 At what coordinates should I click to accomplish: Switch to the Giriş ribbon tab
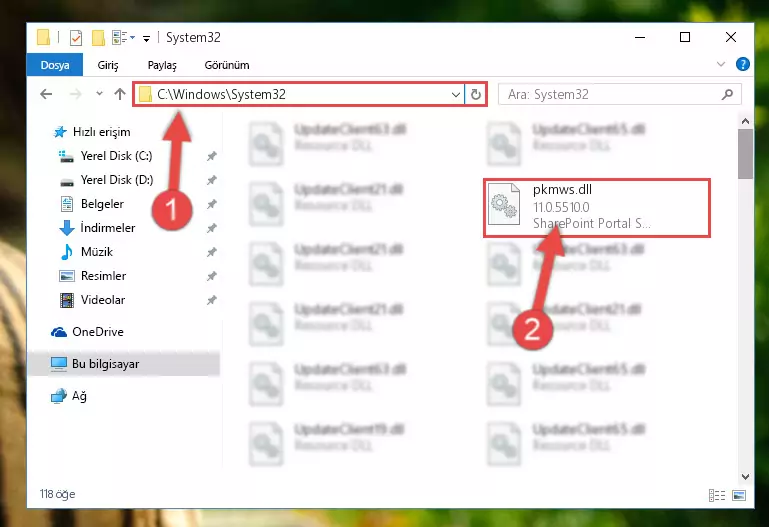pos(108,65)
